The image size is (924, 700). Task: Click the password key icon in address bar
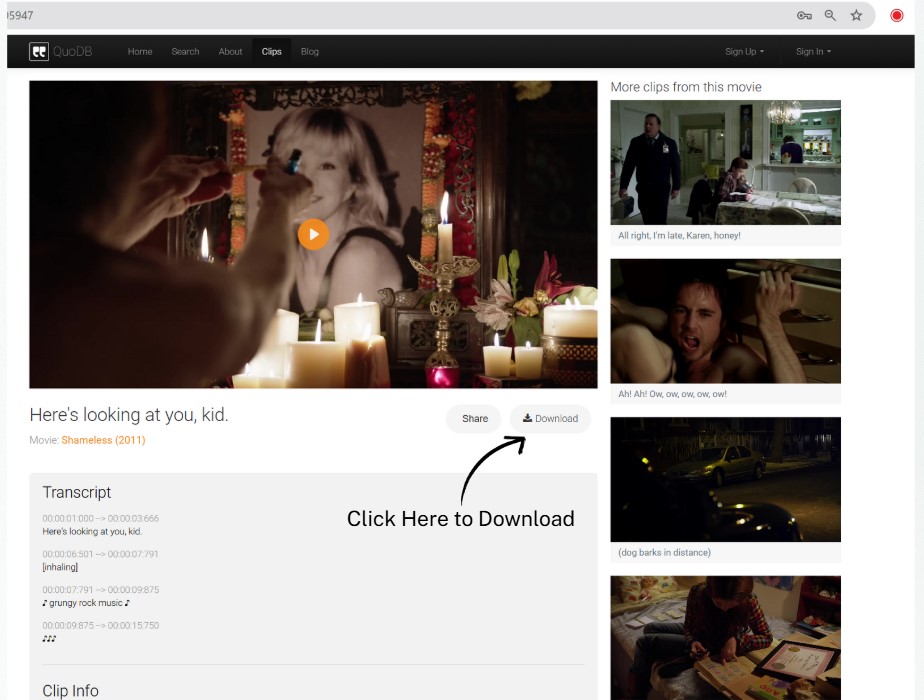[x=804, y=15]
